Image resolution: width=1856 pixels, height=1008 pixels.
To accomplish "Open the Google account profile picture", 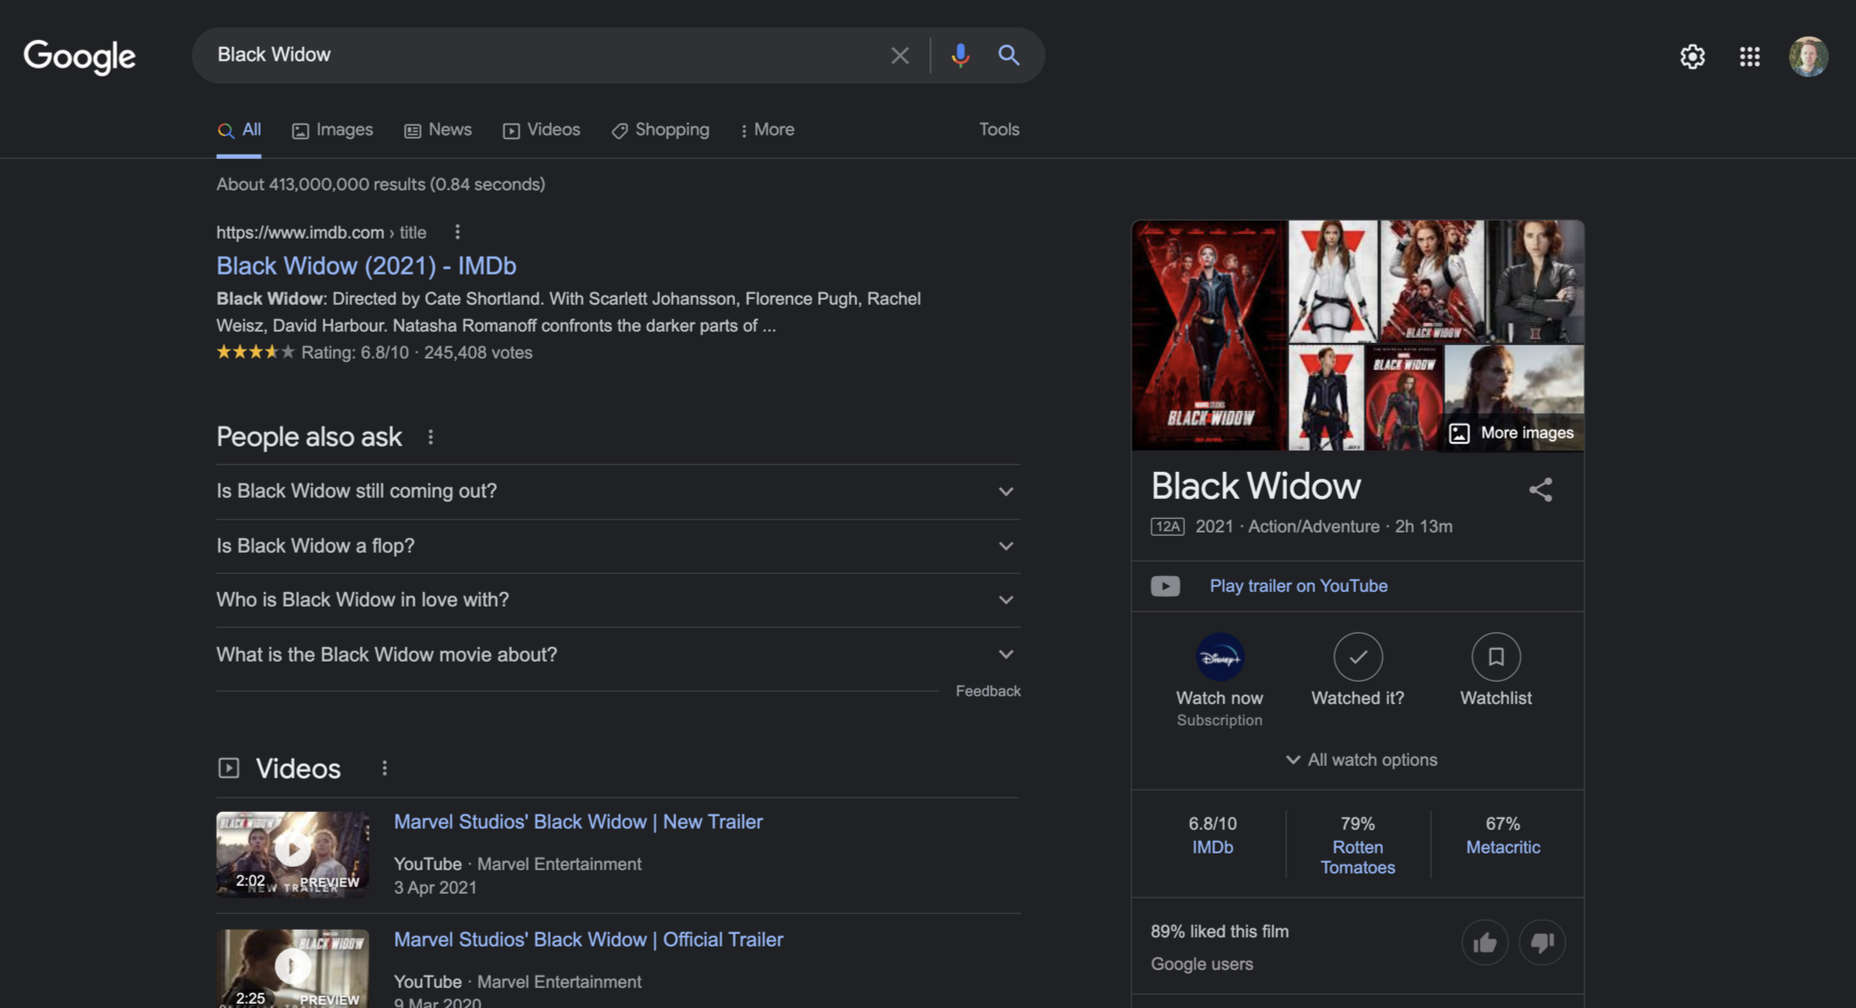I will 1808,57.
